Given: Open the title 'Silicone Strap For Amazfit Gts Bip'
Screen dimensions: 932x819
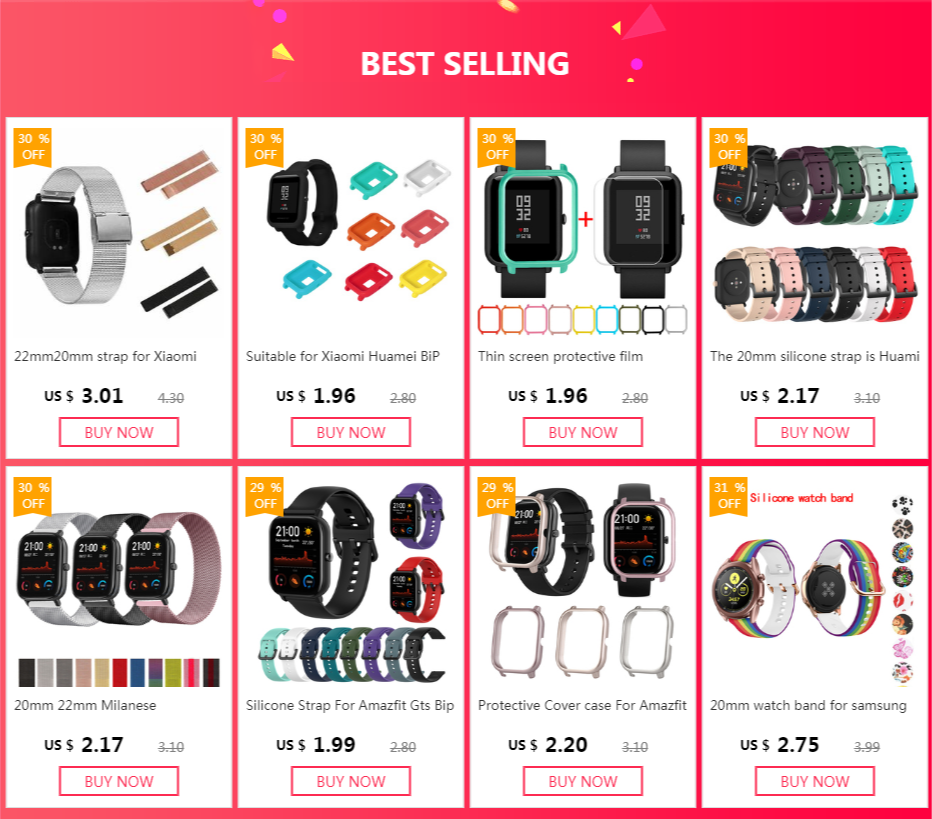Looking at the screenshot, I should 350,705.
